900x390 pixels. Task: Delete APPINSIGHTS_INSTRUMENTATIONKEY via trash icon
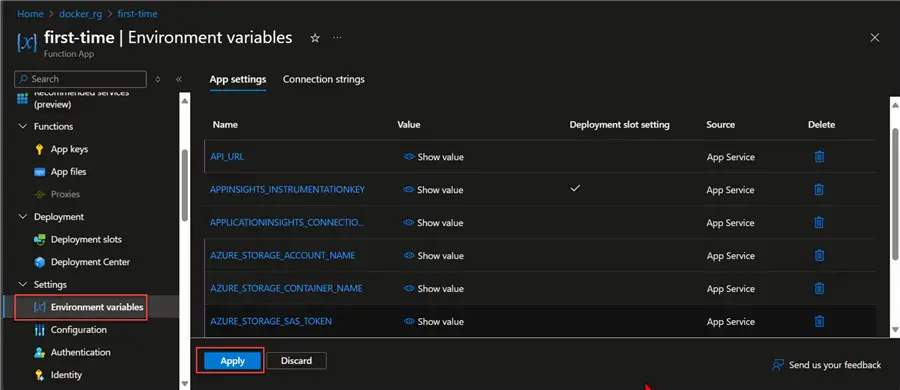819,190
